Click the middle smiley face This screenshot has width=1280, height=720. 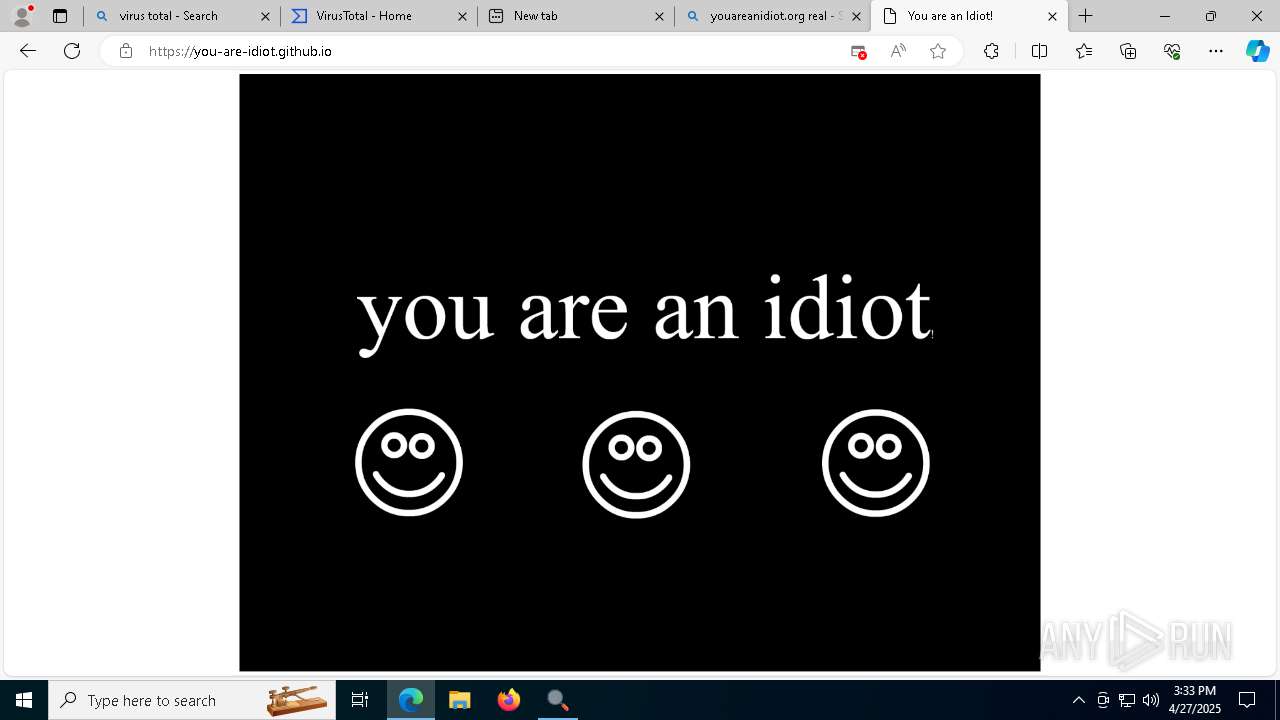coord(636,464)
